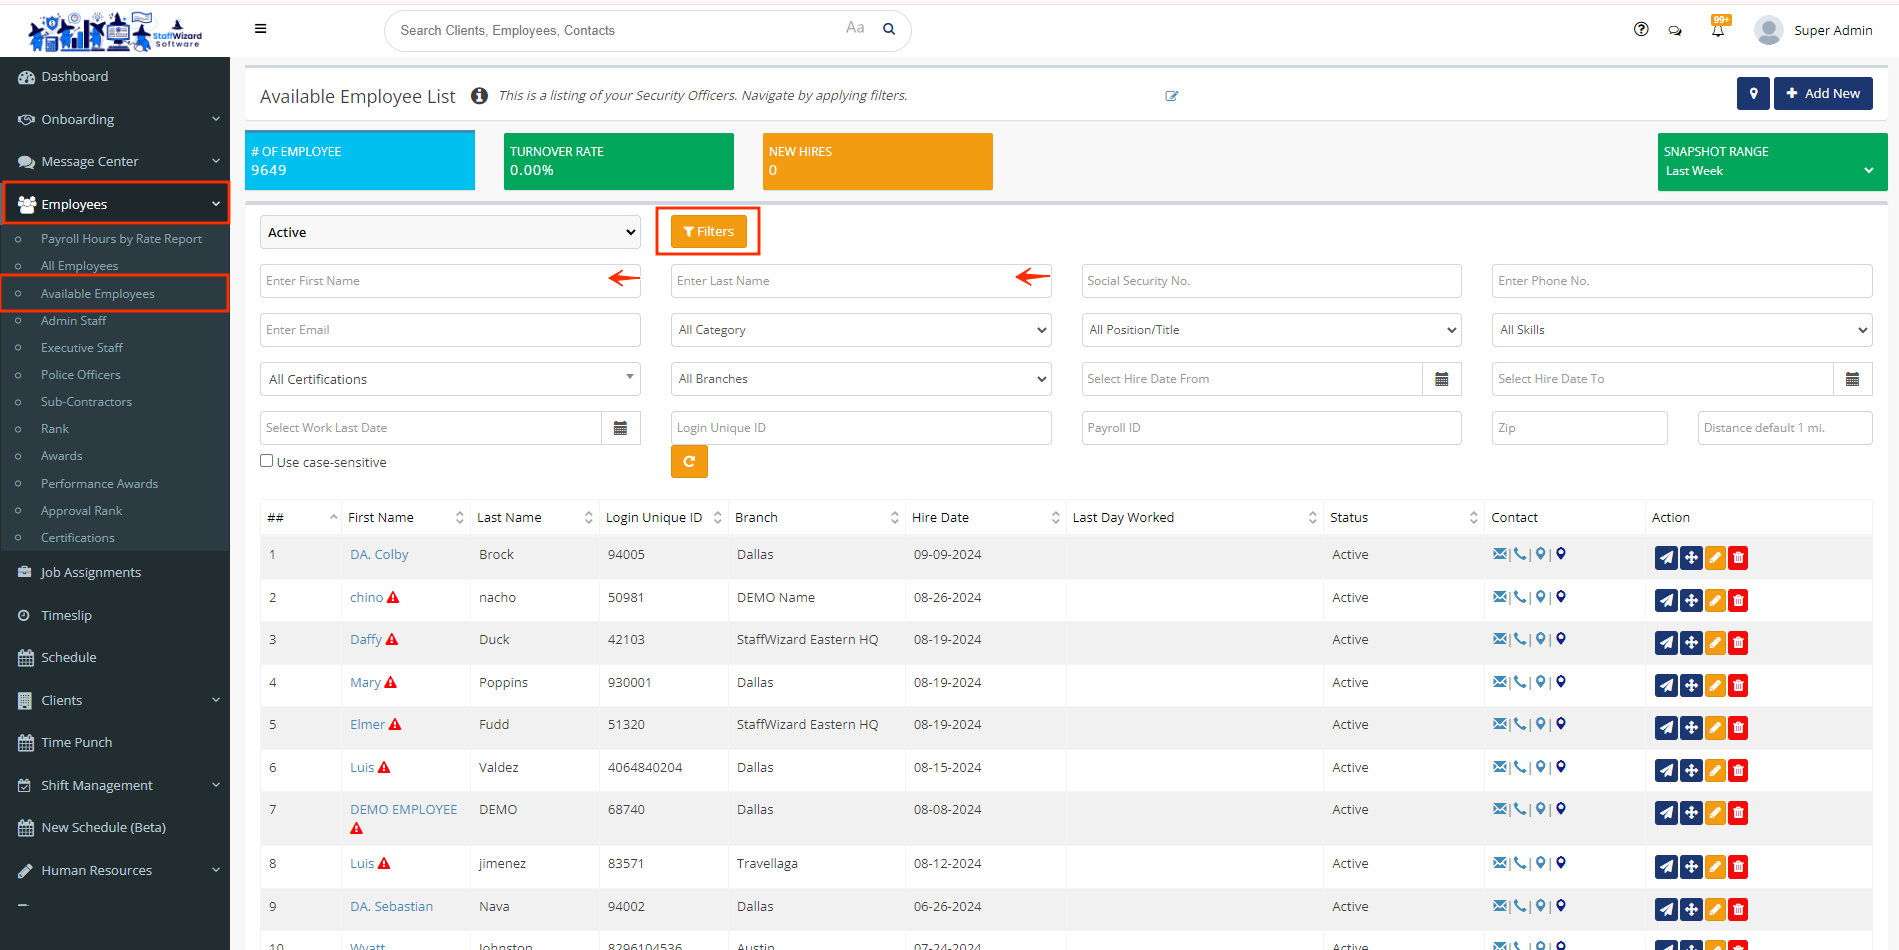Click the orange edit pencil for Duck row
This screenshot has height=950, width=1899.
1715,643
